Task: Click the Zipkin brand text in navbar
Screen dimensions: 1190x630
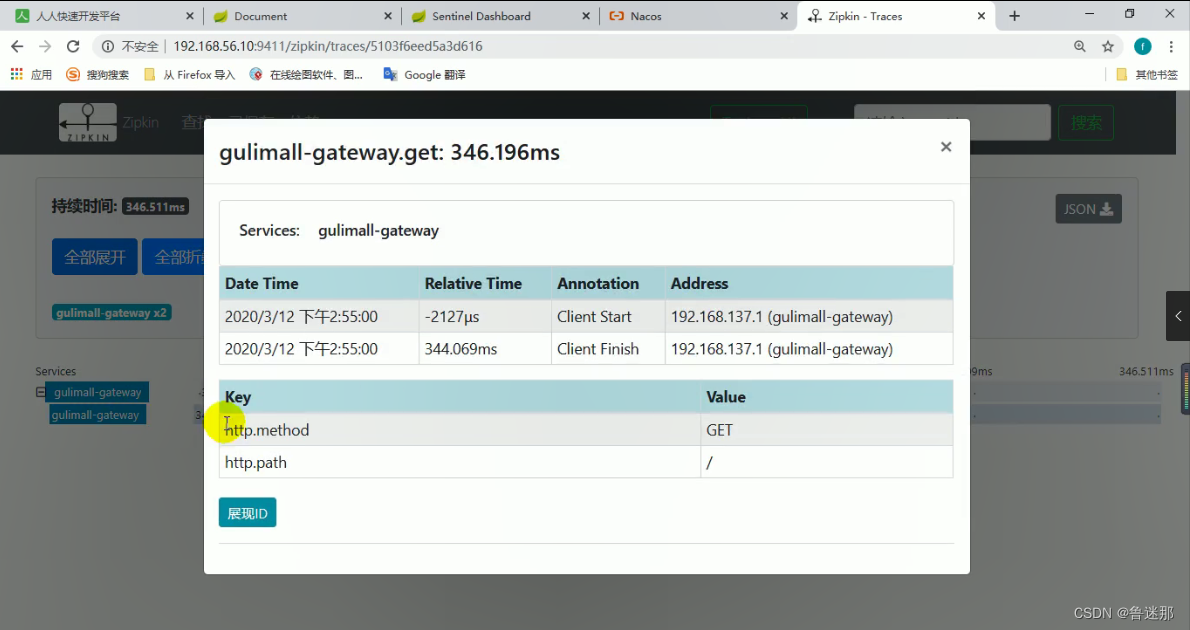Action: tap(140, 122)
